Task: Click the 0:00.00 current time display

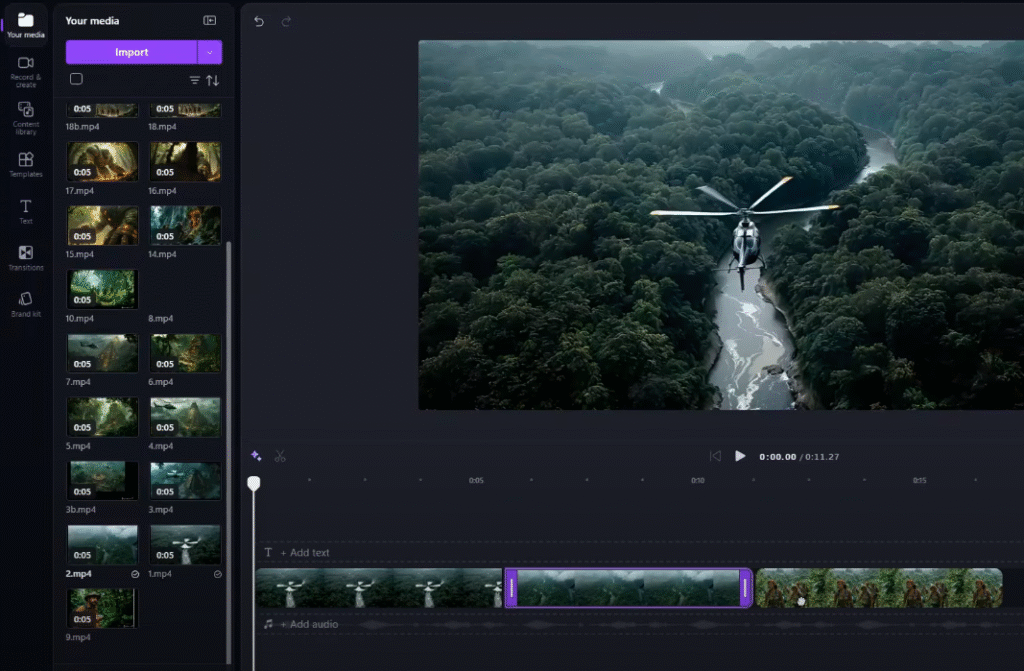Action: click(777, 457)
